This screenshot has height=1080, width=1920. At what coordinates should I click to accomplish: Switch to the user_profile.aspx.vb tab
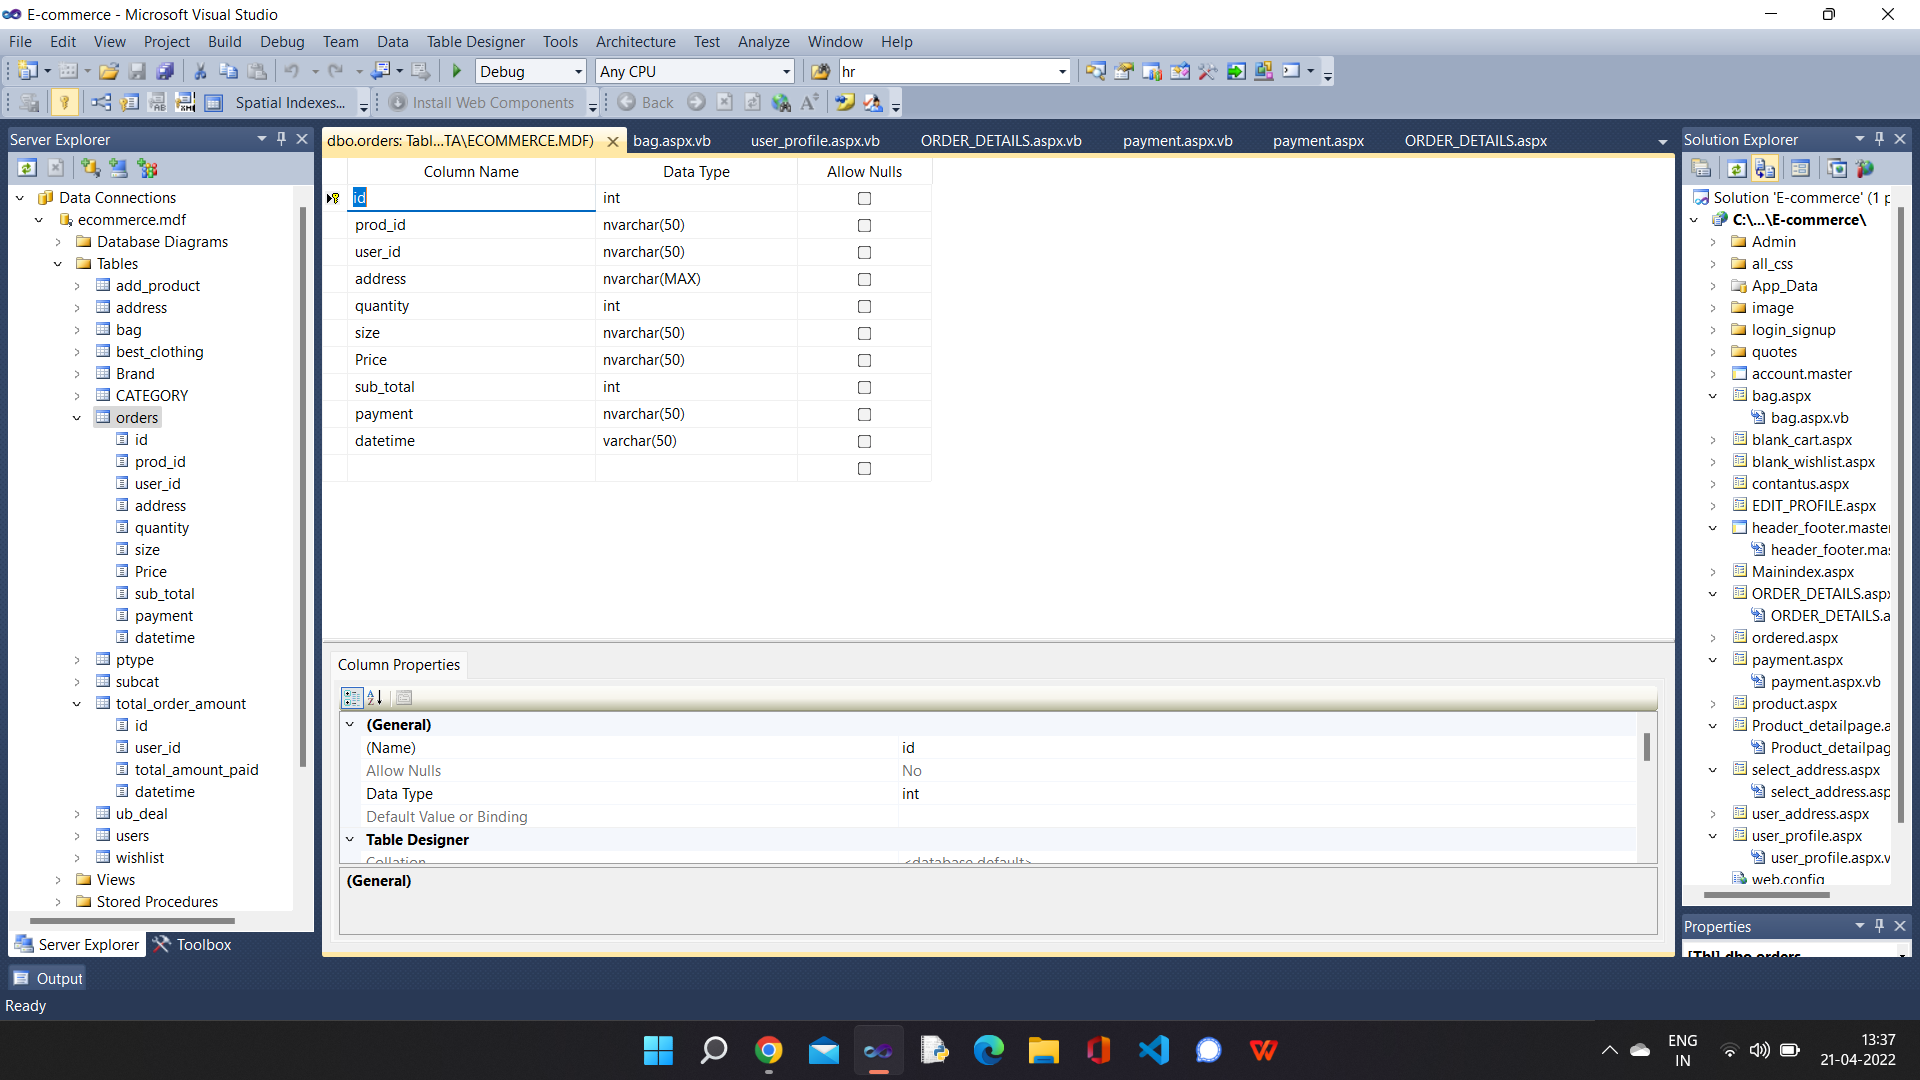(815, 141)
